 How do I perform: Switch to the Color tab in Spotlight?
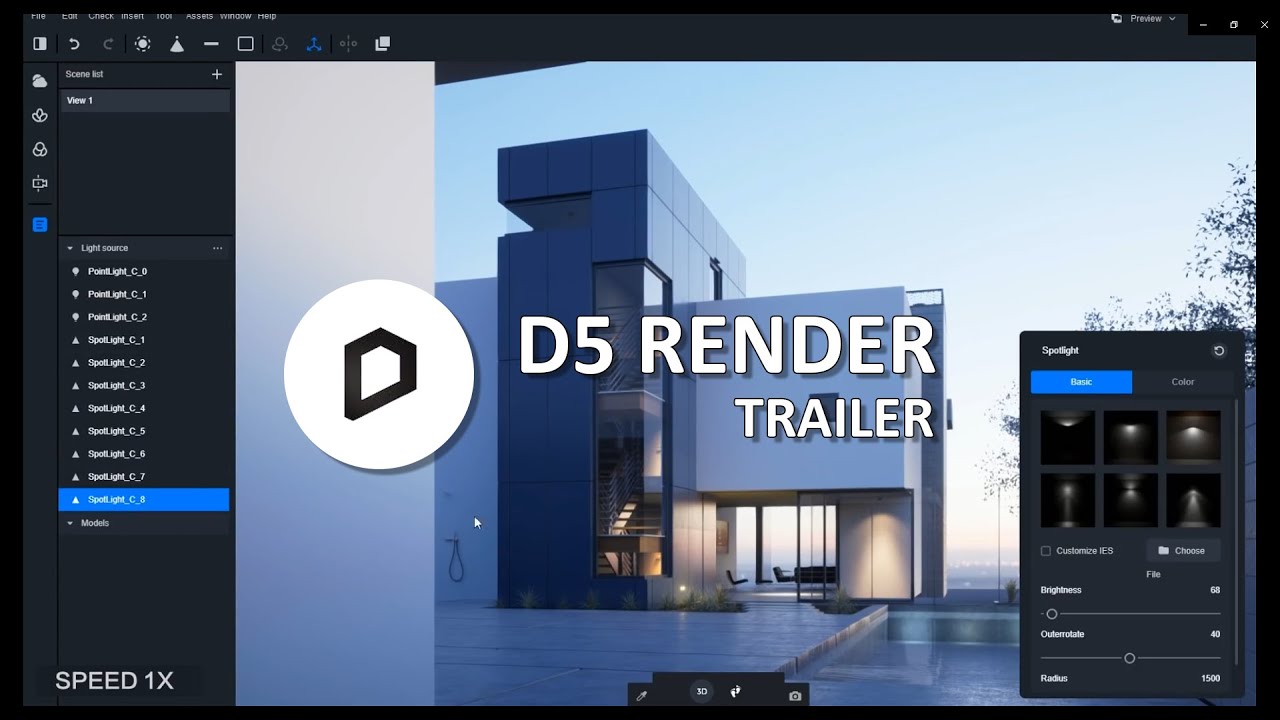[1183, 382]
